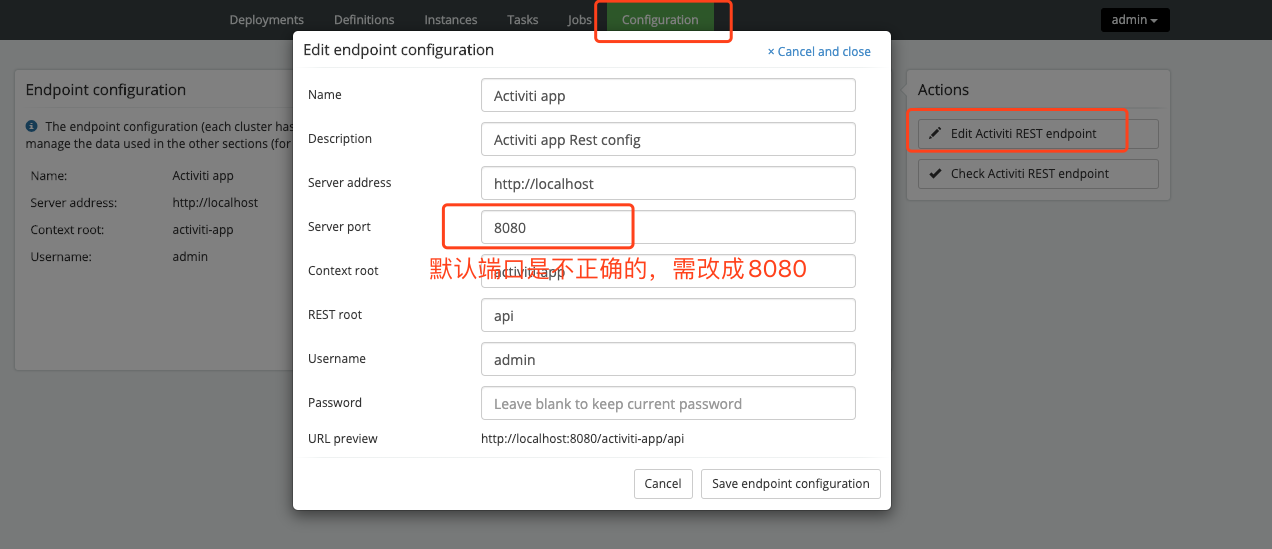Click the pencil icon on Edit endpoint
1272x549 pixels.
pyautogui.click(x=935, y=134)
